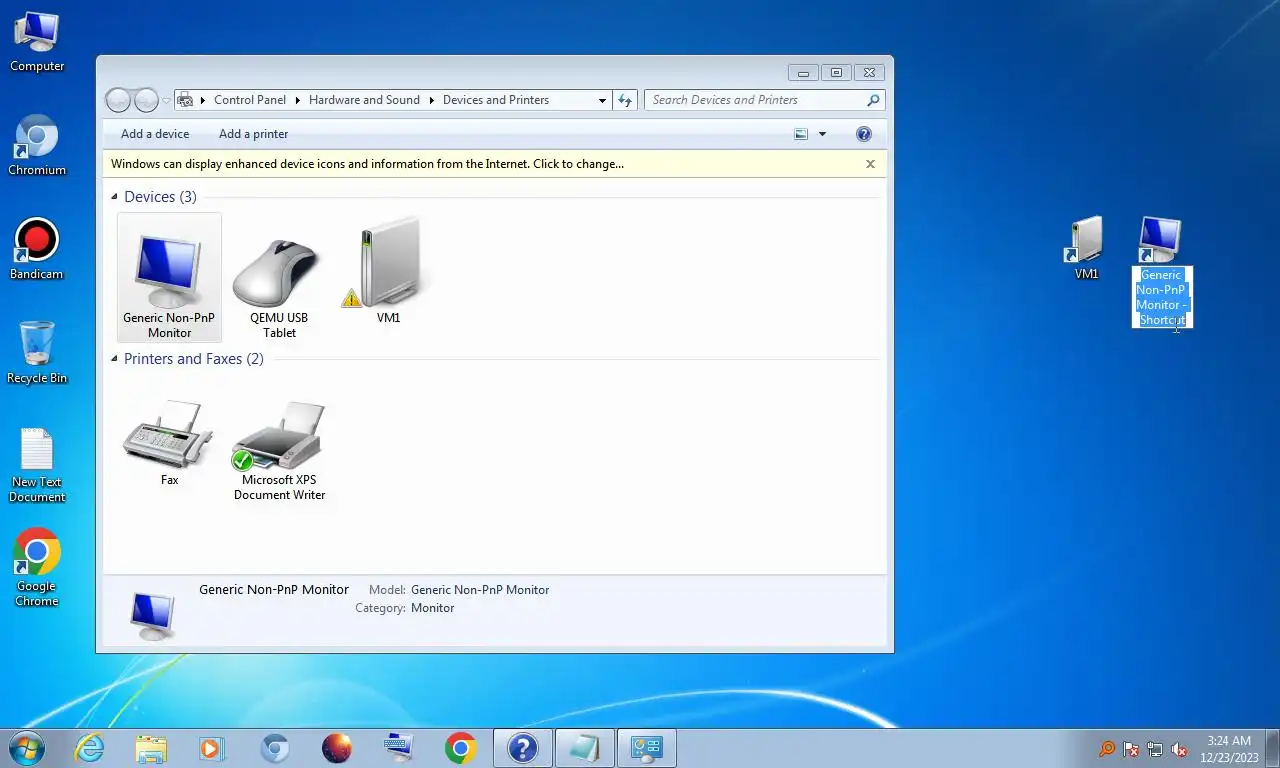1280x768 pixels.
Task: Open the view options dropdown arrow
Action: point(823,134)
